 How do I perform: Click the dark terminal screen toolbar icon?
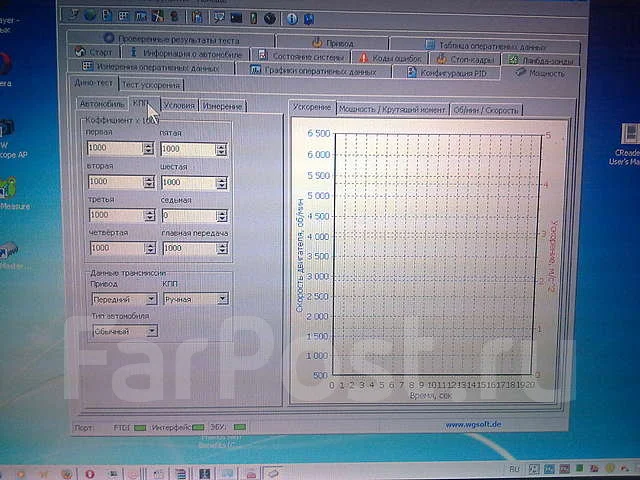236,18
